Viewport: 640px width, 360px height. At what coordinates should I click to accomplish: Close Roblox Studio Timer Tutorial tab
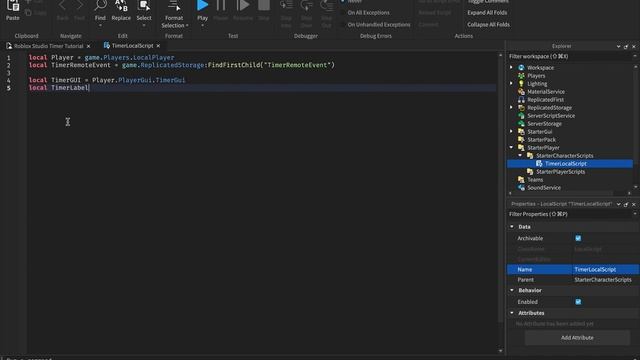(89, 47)
